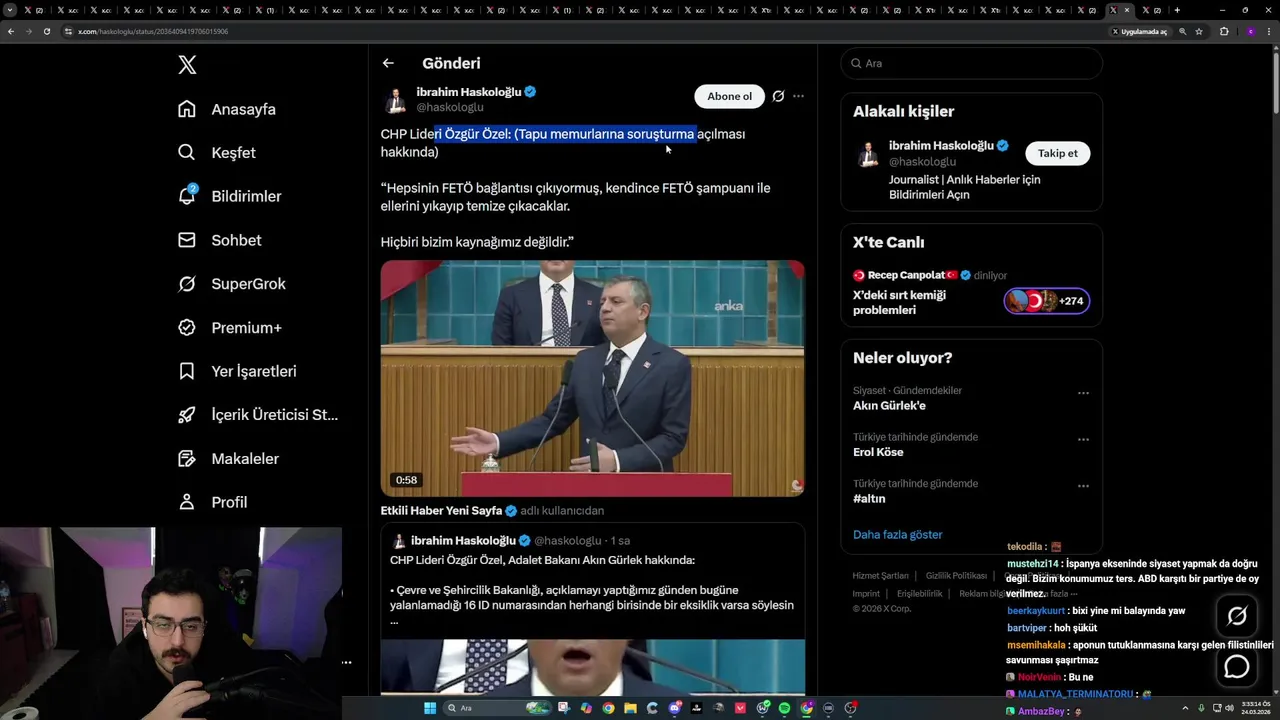1280x720 pixels.
Task: Click the X logo in the sidebar
Action: 187,65
